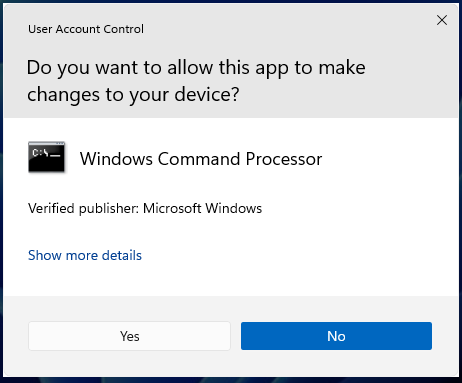The width and height of the screenshot is (462, 383).
Task: Click the black C:\ console icon
Action: (x=46, y=157)
